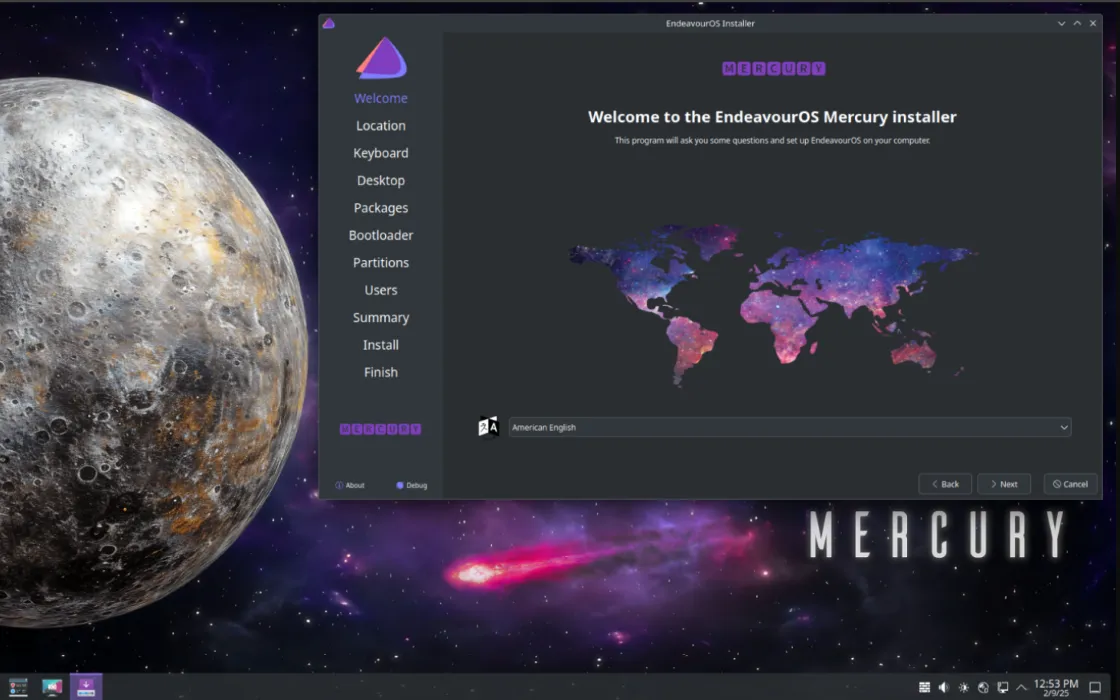Select the Summary step in sidebar
The height and width of the screenshot is (700, 1120).
[x=381, y=318]
